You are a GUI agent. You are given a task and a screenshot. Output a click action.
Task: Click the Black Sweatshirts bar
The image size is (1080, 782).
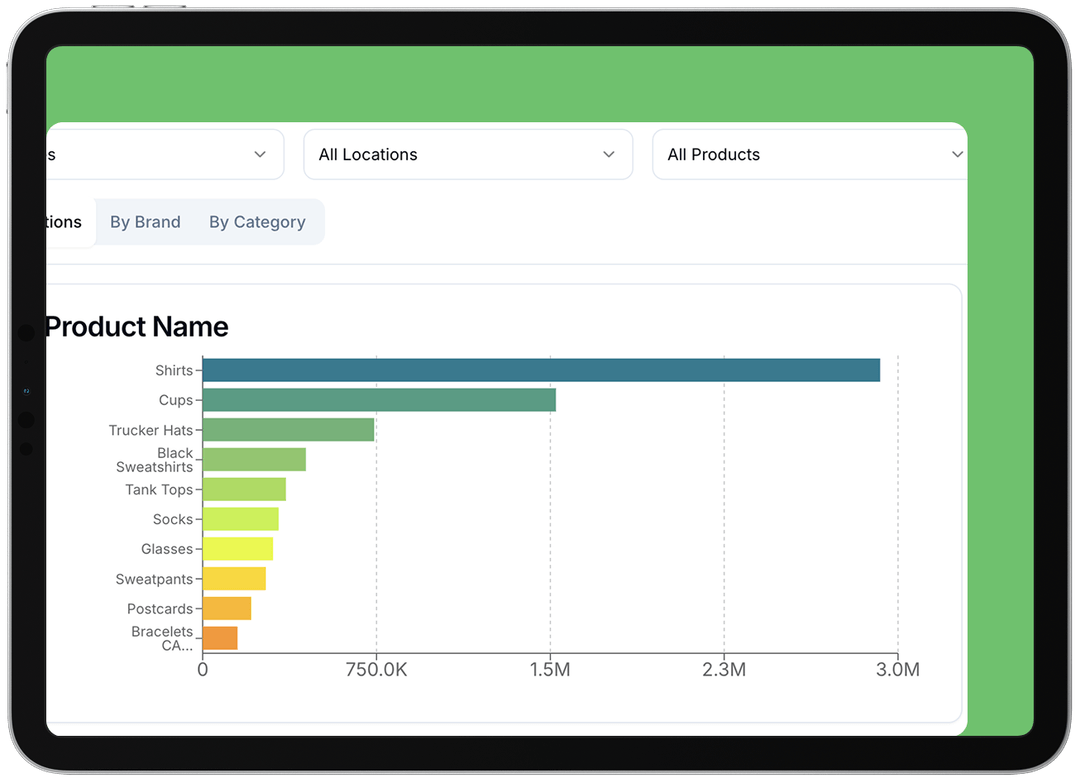pos(255,459)
